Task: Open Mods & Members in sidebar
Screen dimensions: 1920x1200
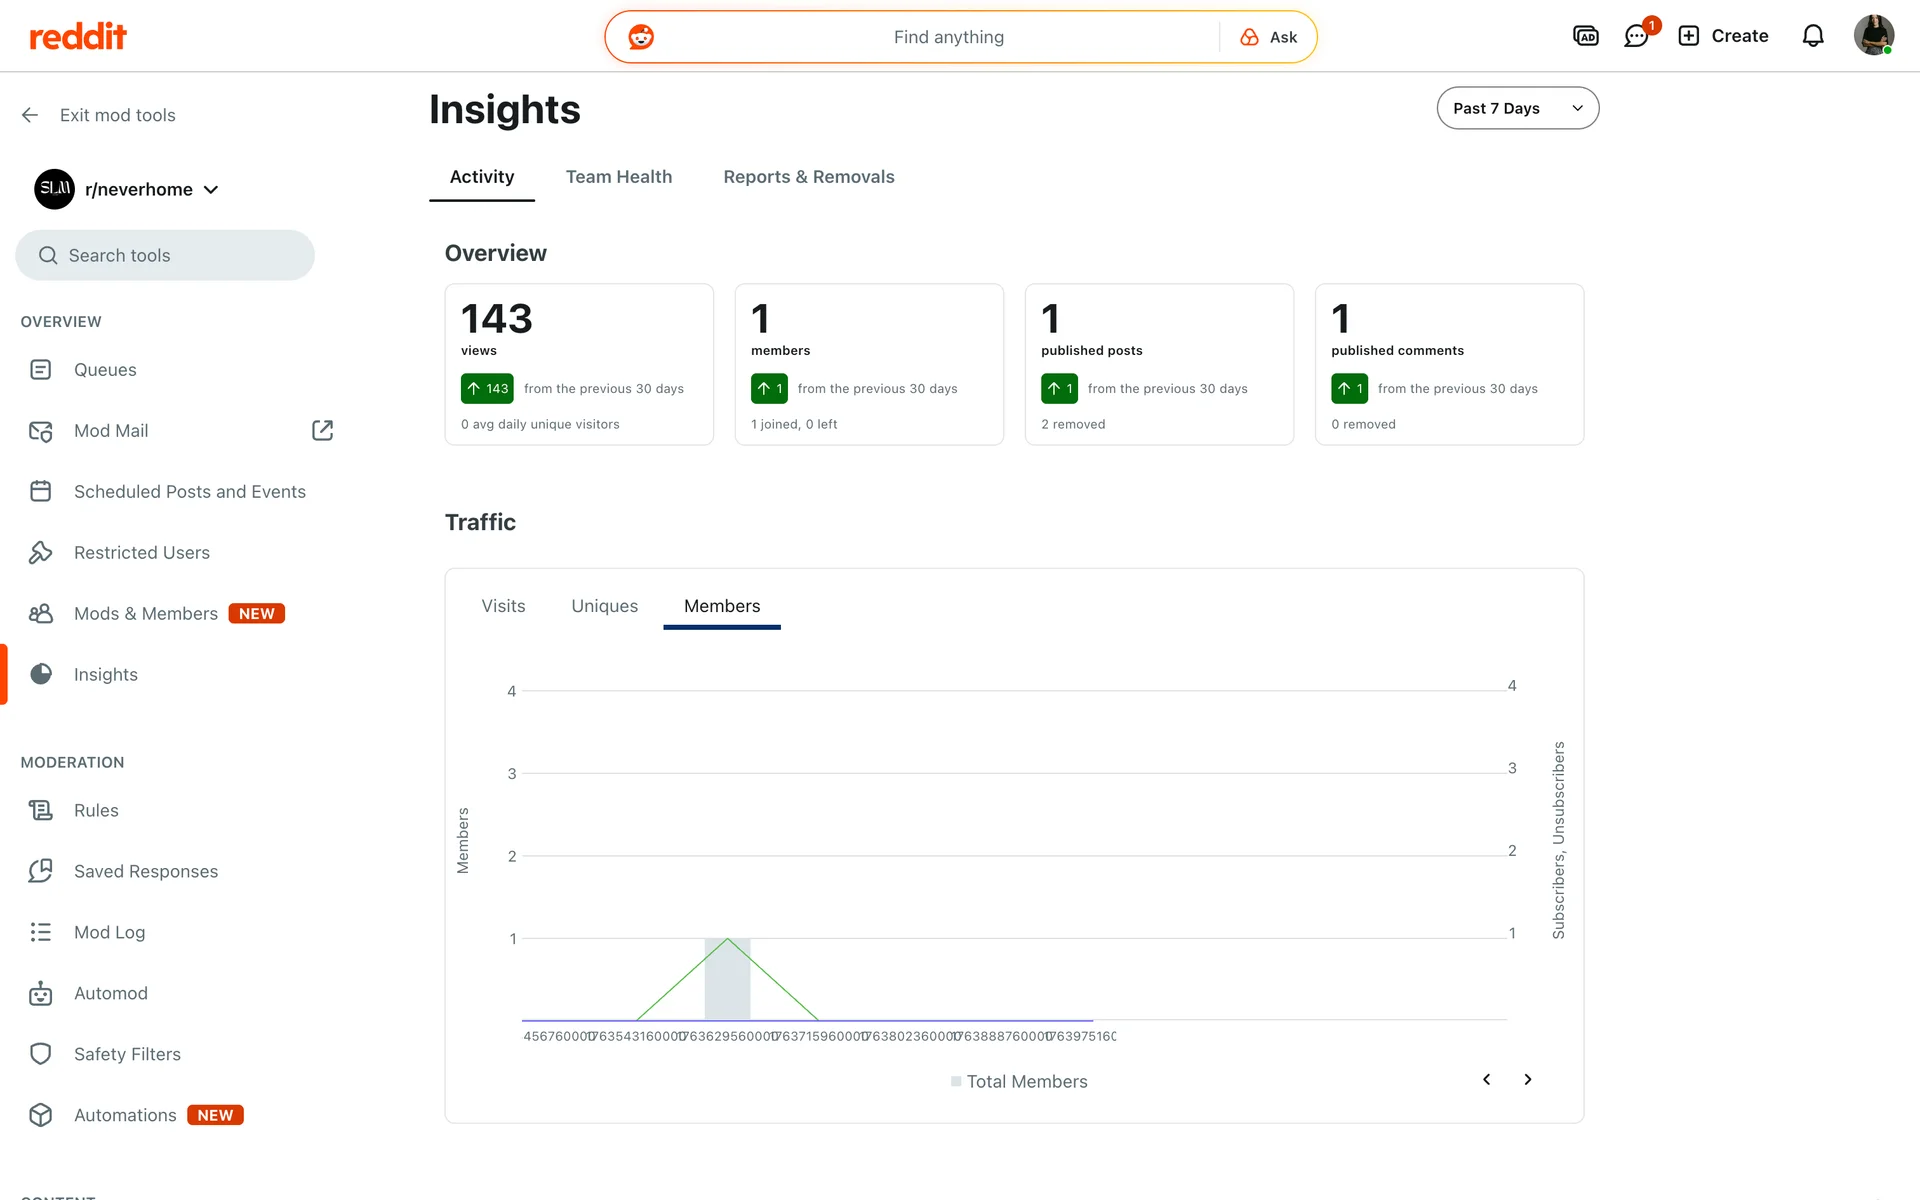Action: (x=145, y=614)
